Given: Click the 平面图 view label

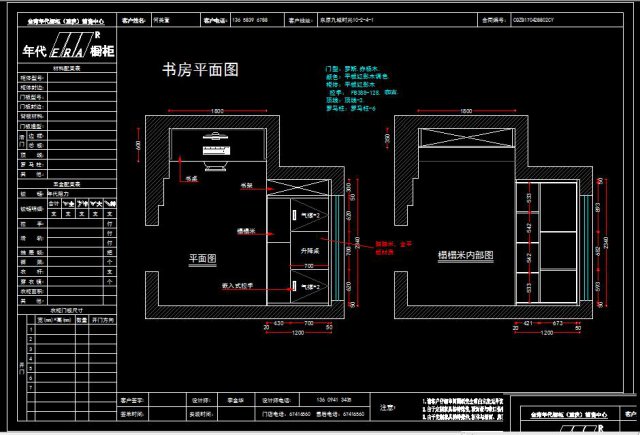Looking at the screenshot, I should pos(203,257).
